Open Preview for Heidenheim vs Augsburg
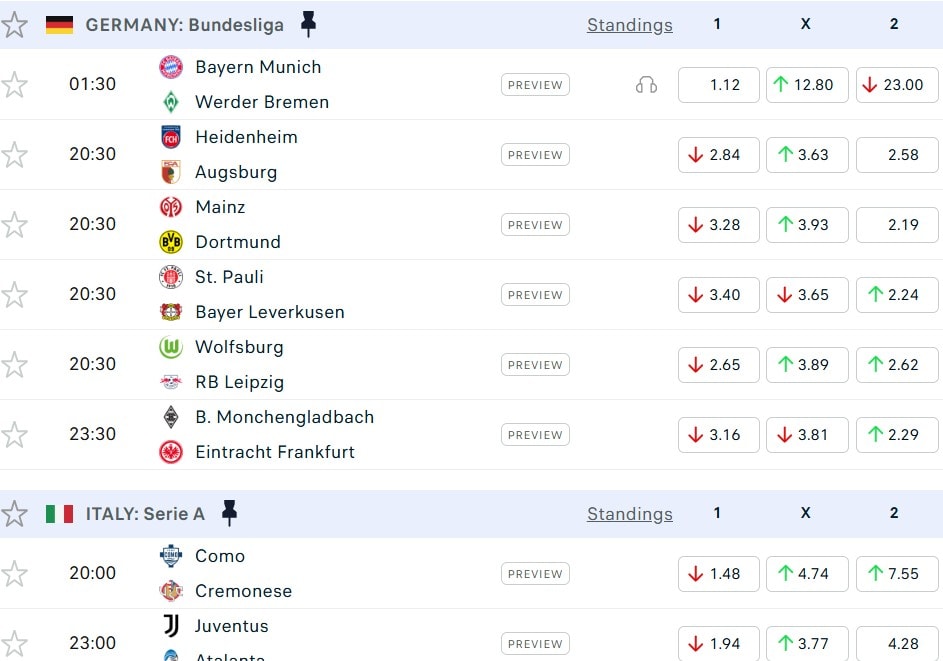 pyautogui.click(x=535, y=155)
